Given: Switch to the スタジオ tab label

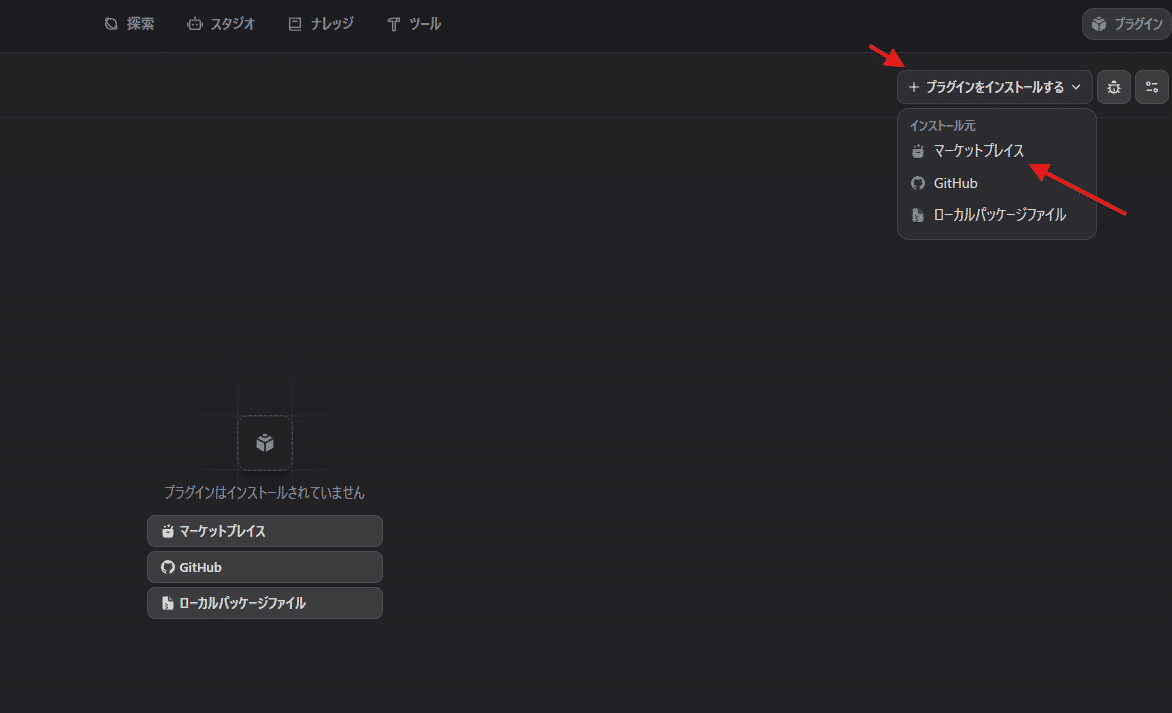Looking at the screenshot, I should pos(232,24).
